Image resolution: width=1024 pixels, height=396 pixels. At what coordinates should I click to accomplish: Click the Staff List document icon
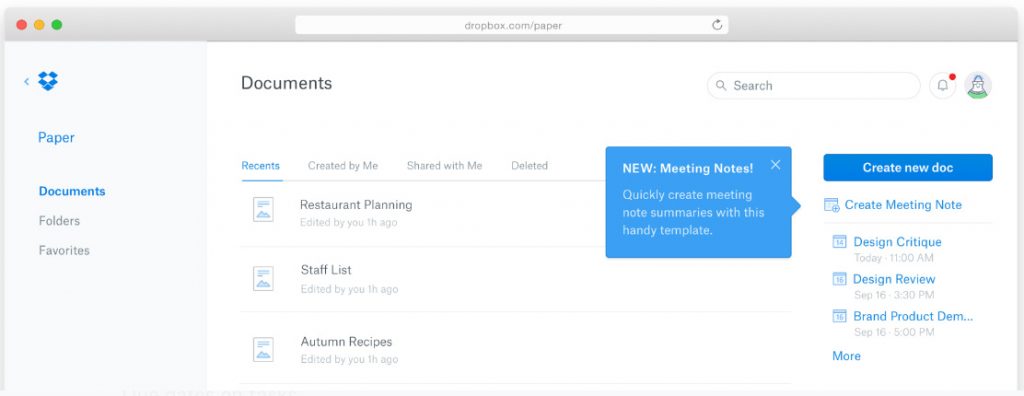[x=263, y=278]
